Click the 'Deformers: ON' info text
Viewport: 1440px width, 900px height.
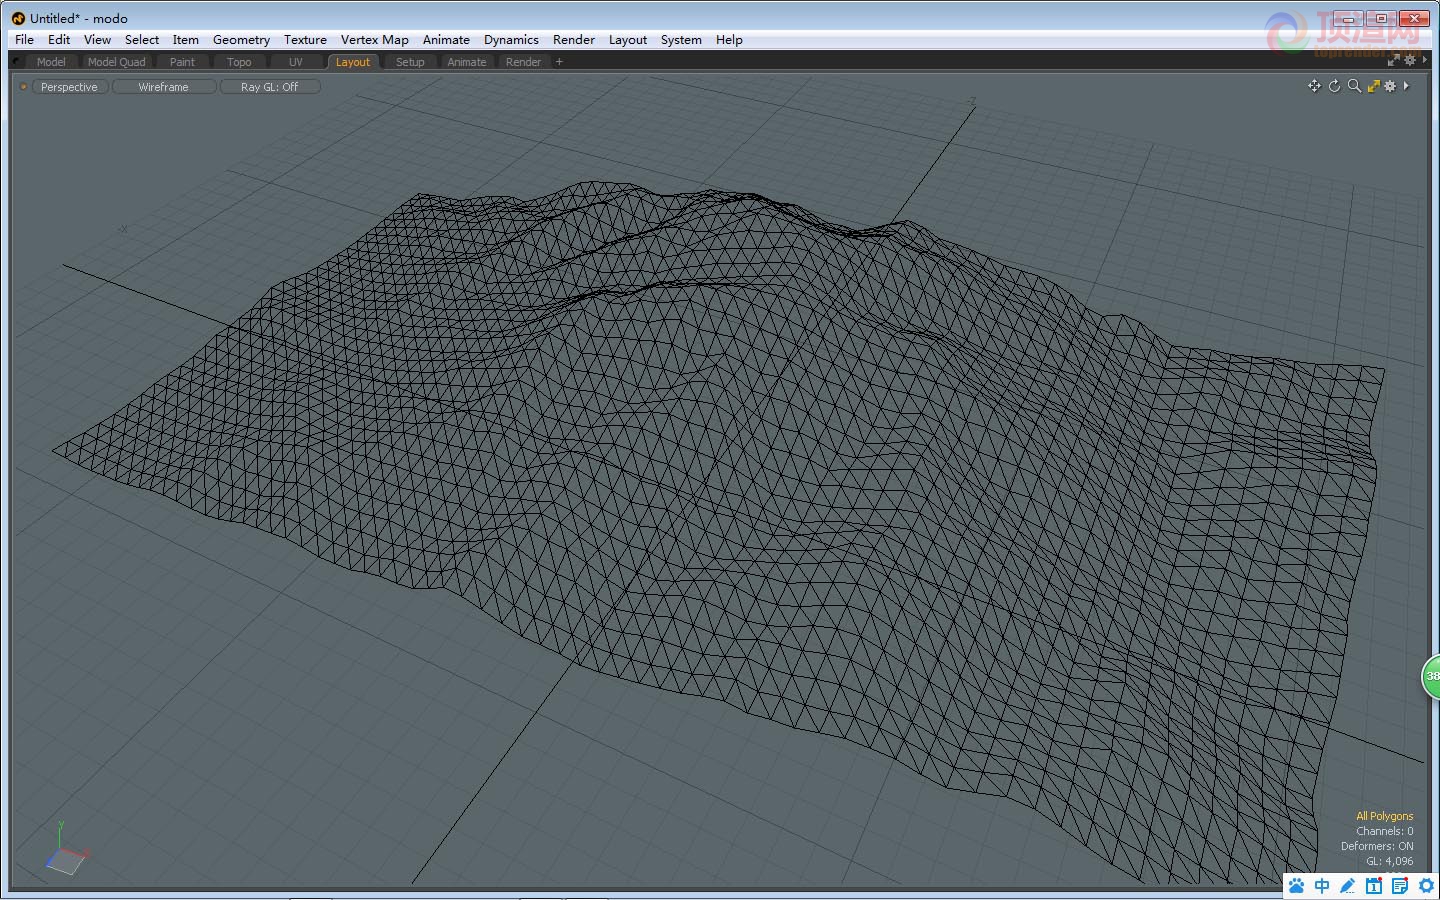click(1377, 846)
